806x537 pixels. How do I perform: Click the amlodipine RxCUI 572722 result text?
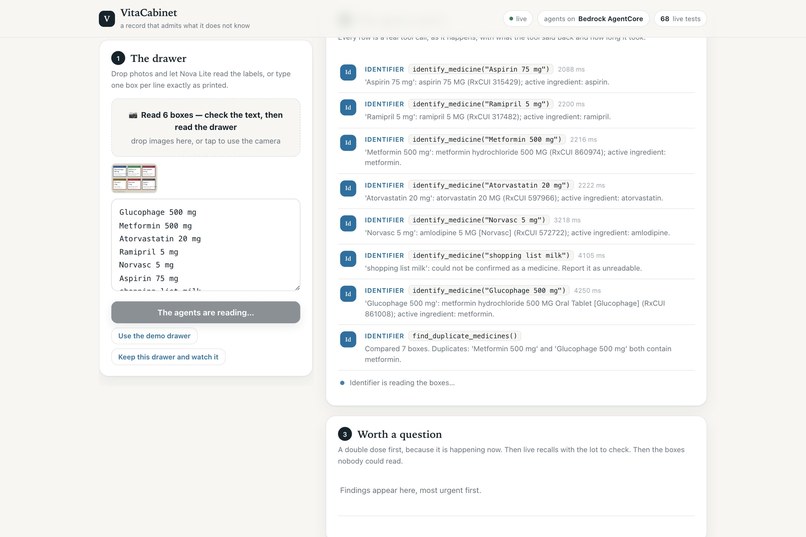point(517,233)
